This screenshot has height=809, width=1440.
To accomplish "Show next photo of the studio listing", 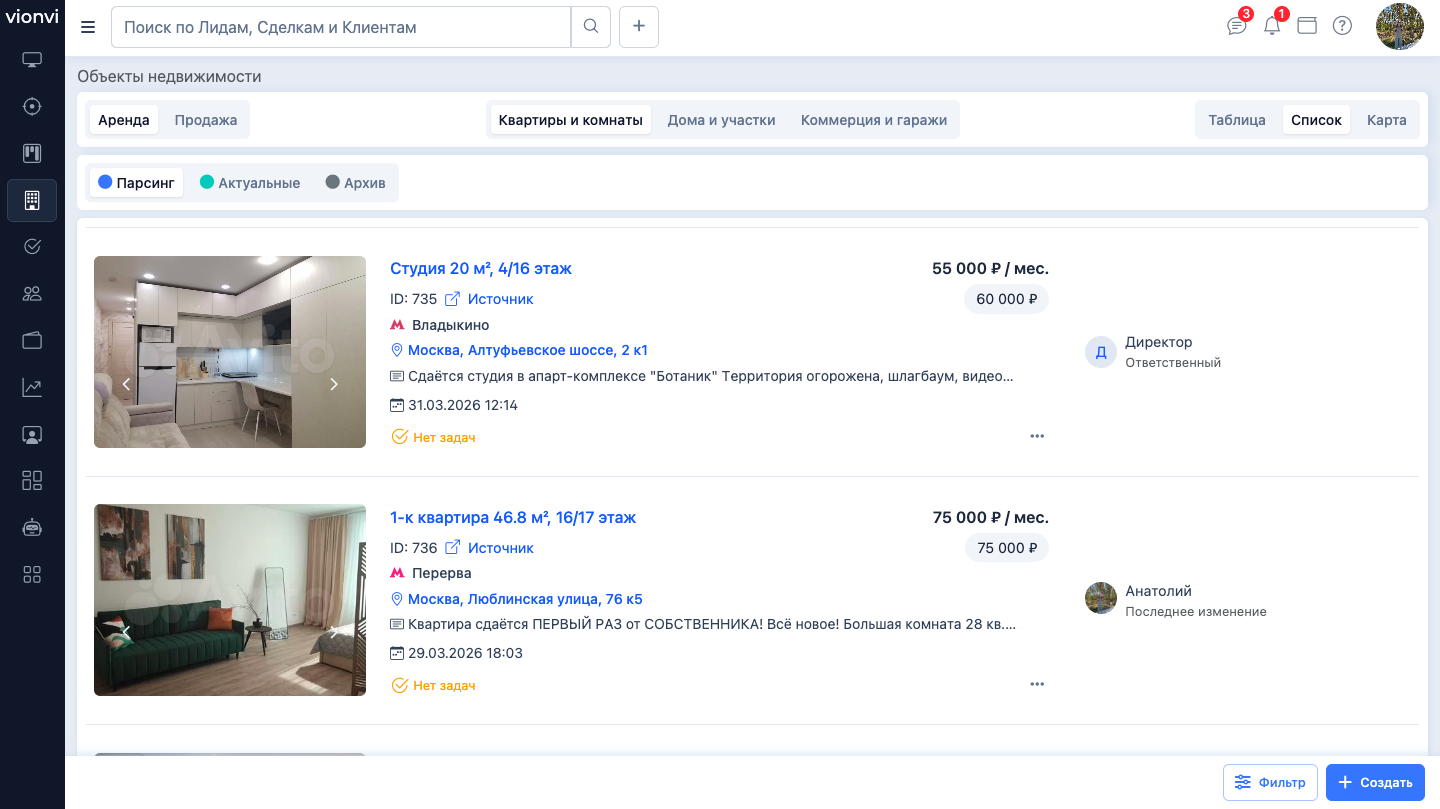I will (334, 384).
